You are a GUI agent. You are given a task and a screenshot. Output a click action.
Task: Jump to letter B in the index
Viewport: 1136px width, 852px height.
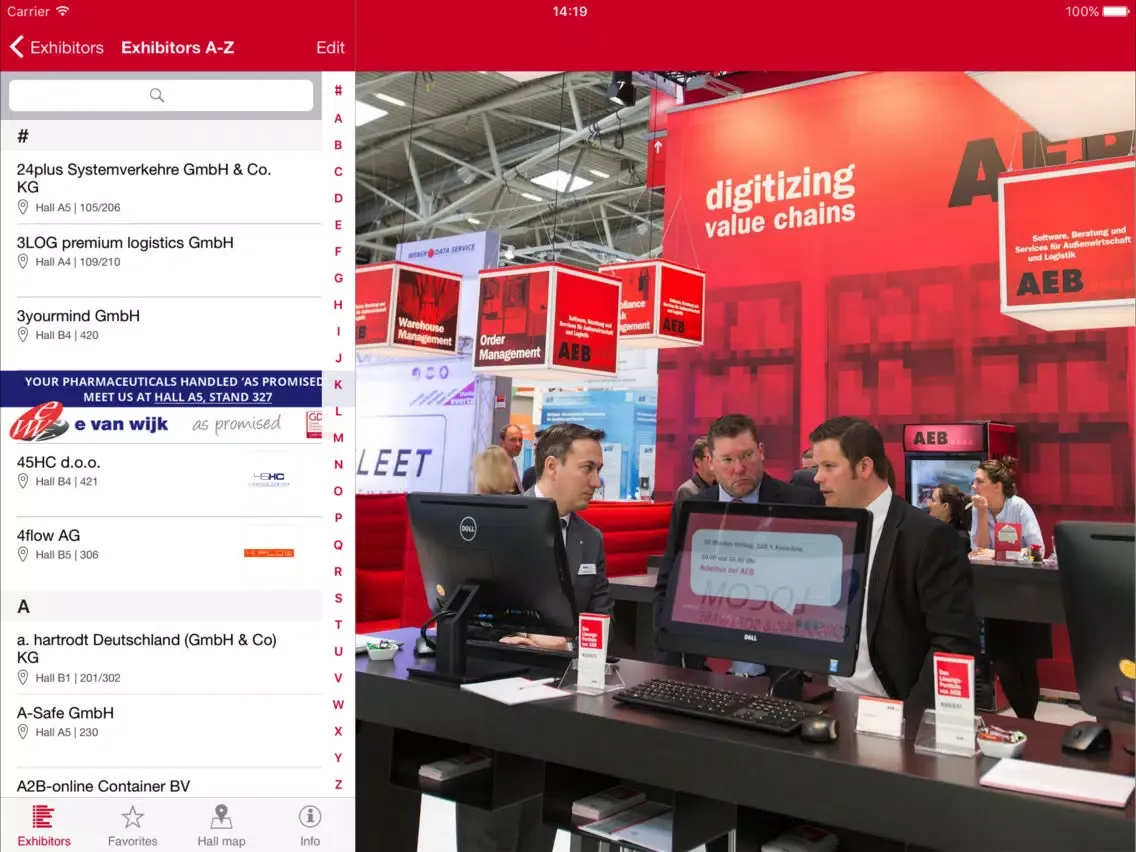pyautogui.click(x=338, y=145)
